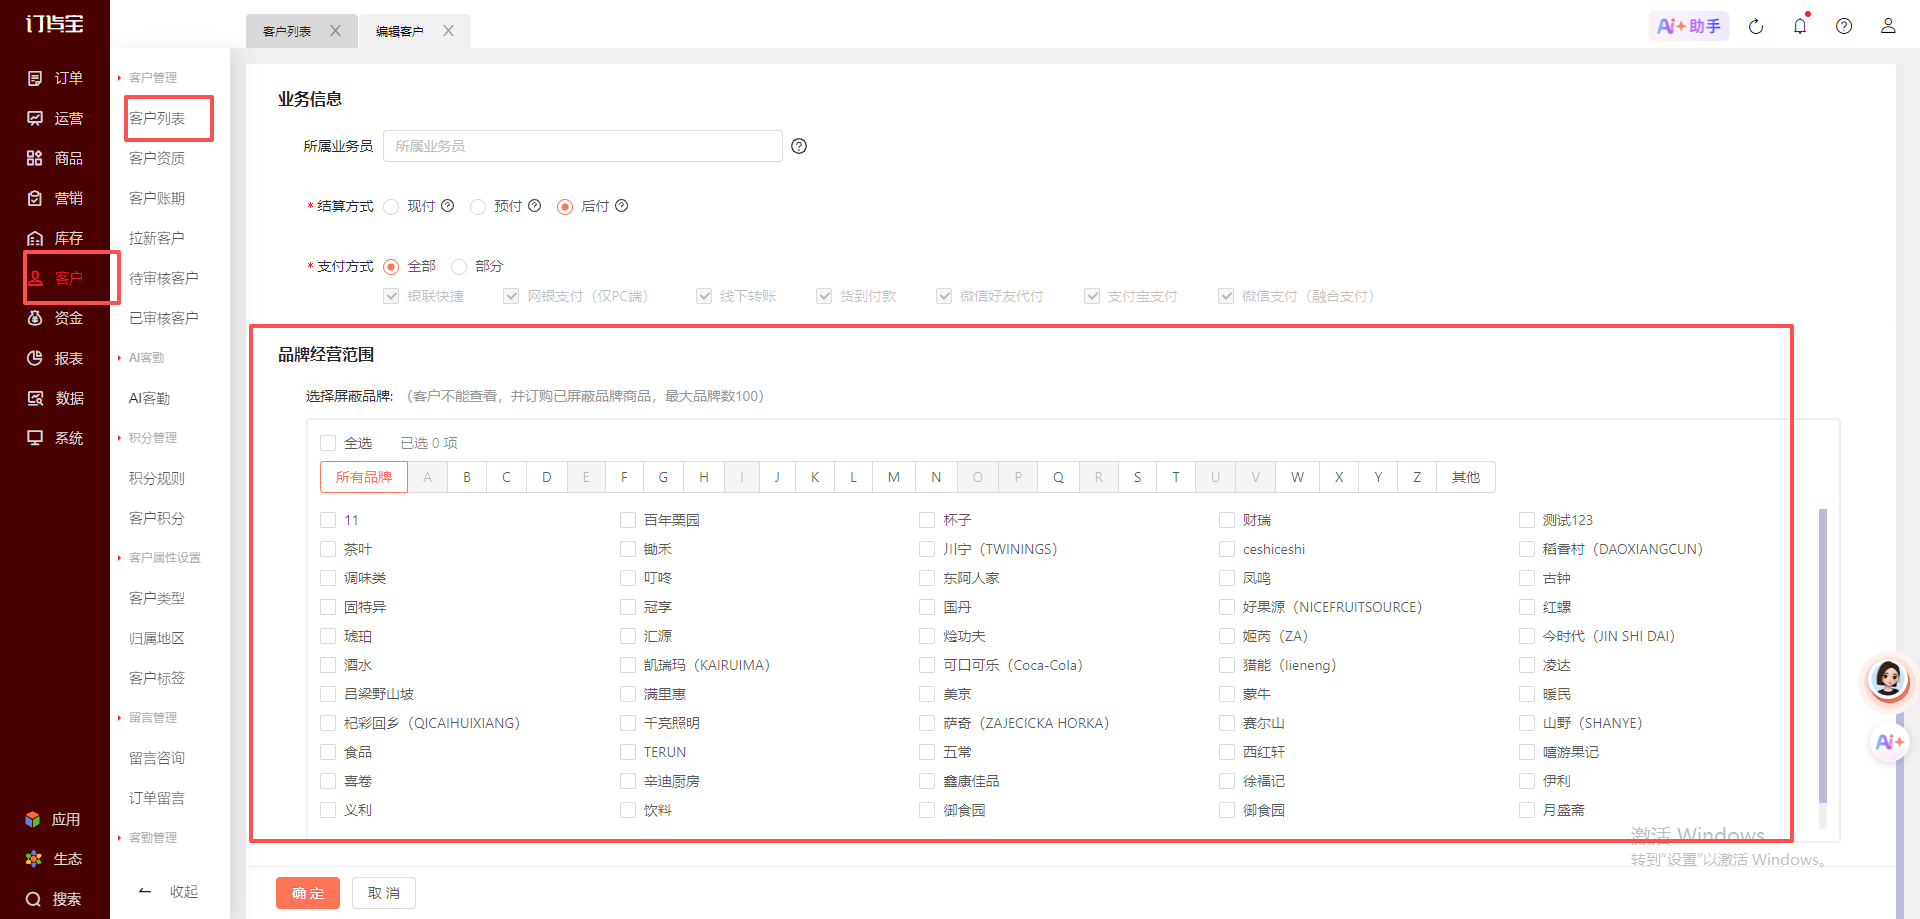The width and height of the screenshot is (1920, 919).
Task: Check the 蒙牛 brand checkbox
Action: [1227, 694]
